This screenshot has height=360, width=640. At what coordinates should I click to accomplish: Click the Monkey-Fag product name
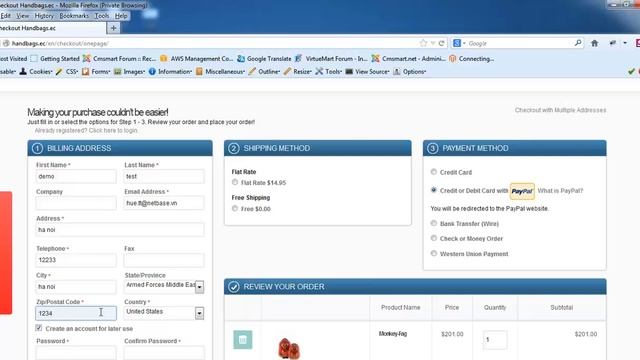pos(393,333)
